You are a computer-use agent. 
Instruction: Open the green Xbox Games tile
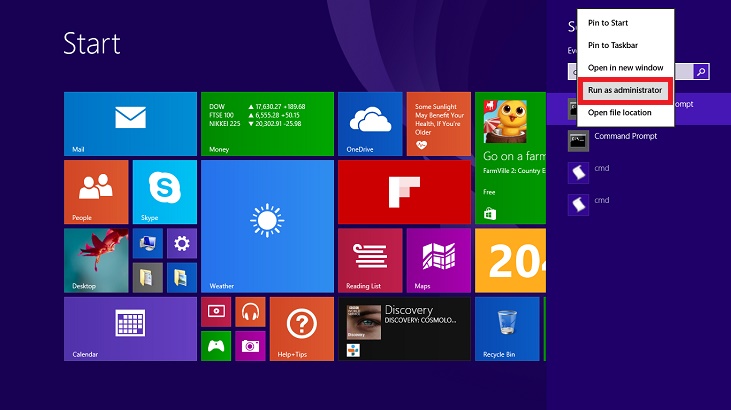point(216,346)
